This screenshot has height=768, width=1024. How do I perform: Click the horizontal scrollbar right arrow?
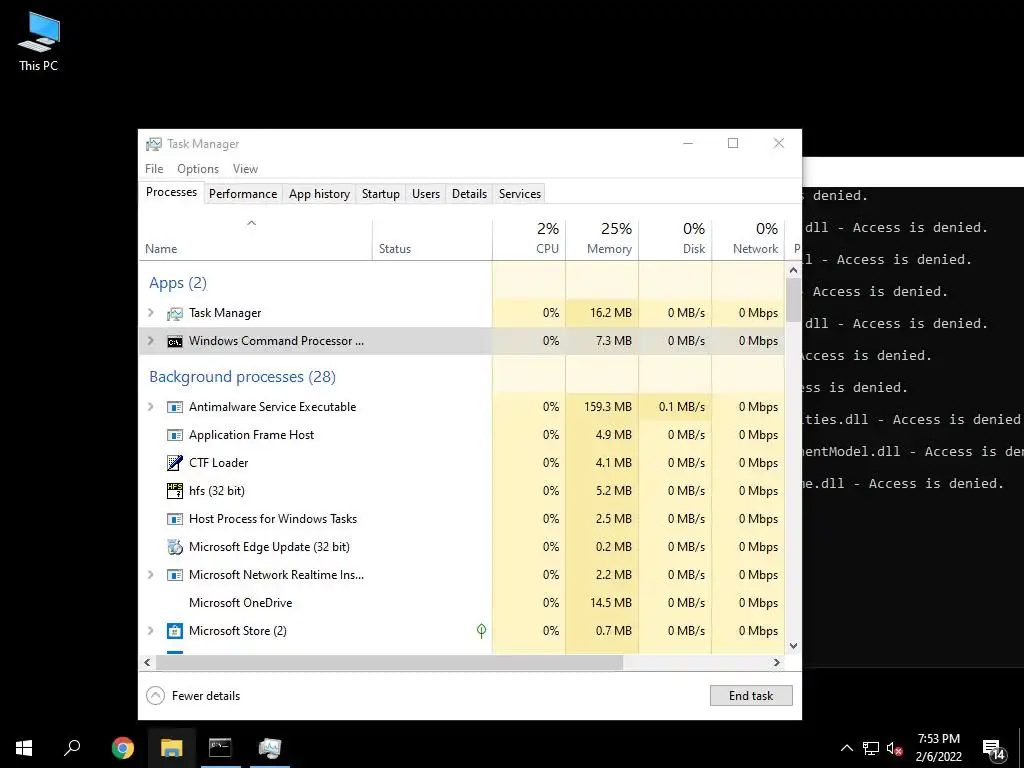(776, 662)
